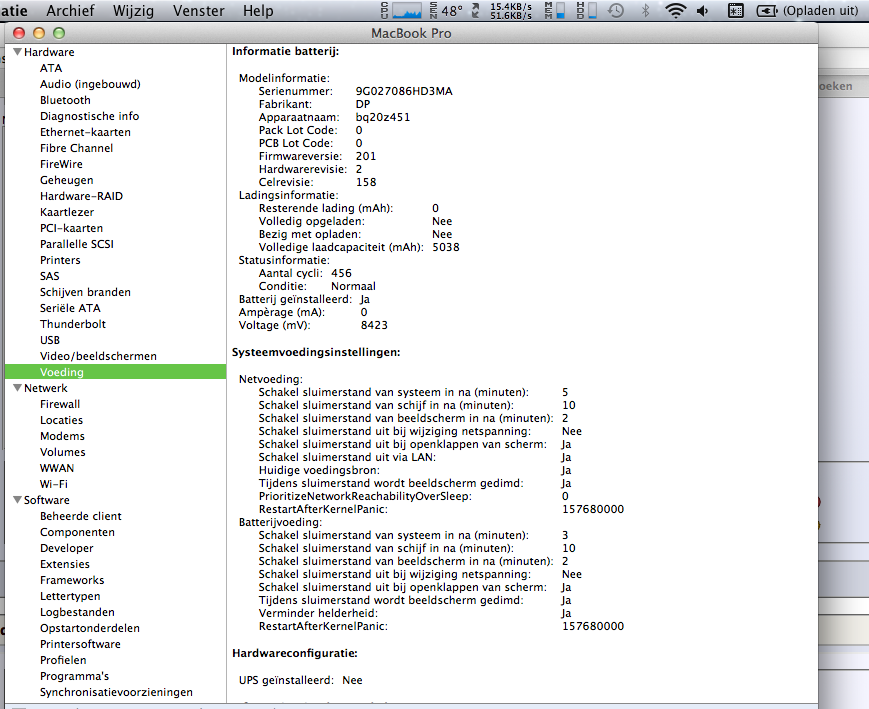Select Parallelle SCSI item
The image size is (869, 709).
coord(76,244)
